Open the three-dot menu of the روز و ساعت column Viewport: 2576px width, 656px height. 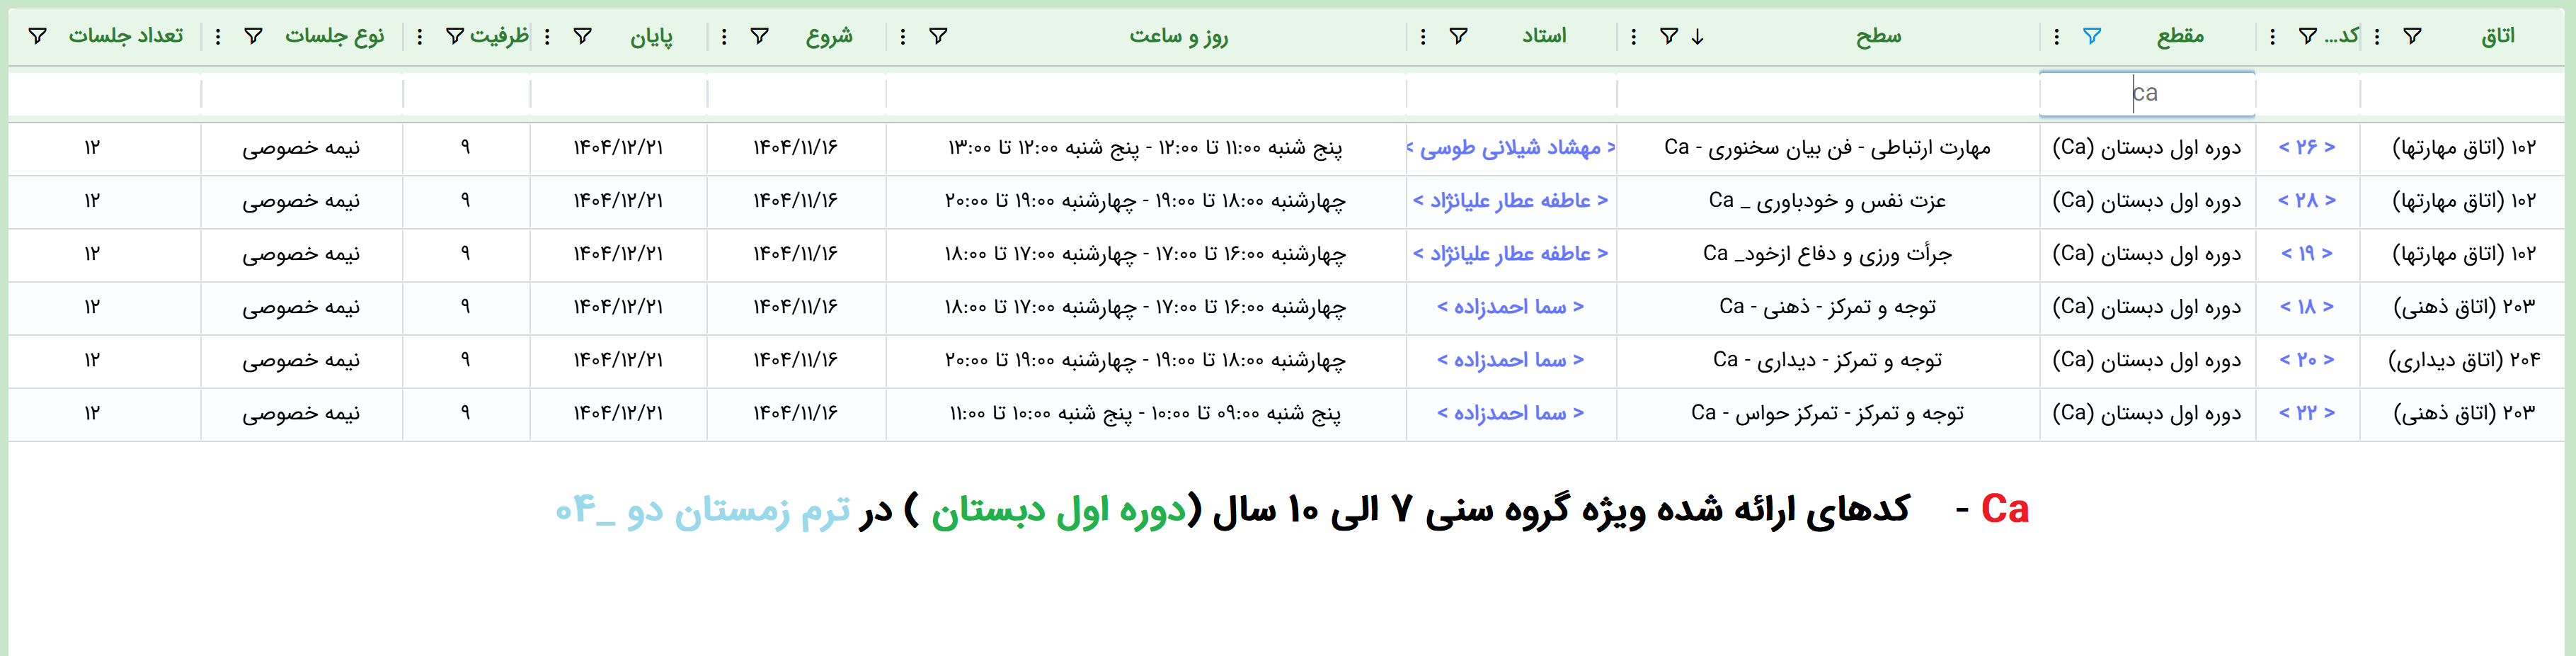(903, 37)
